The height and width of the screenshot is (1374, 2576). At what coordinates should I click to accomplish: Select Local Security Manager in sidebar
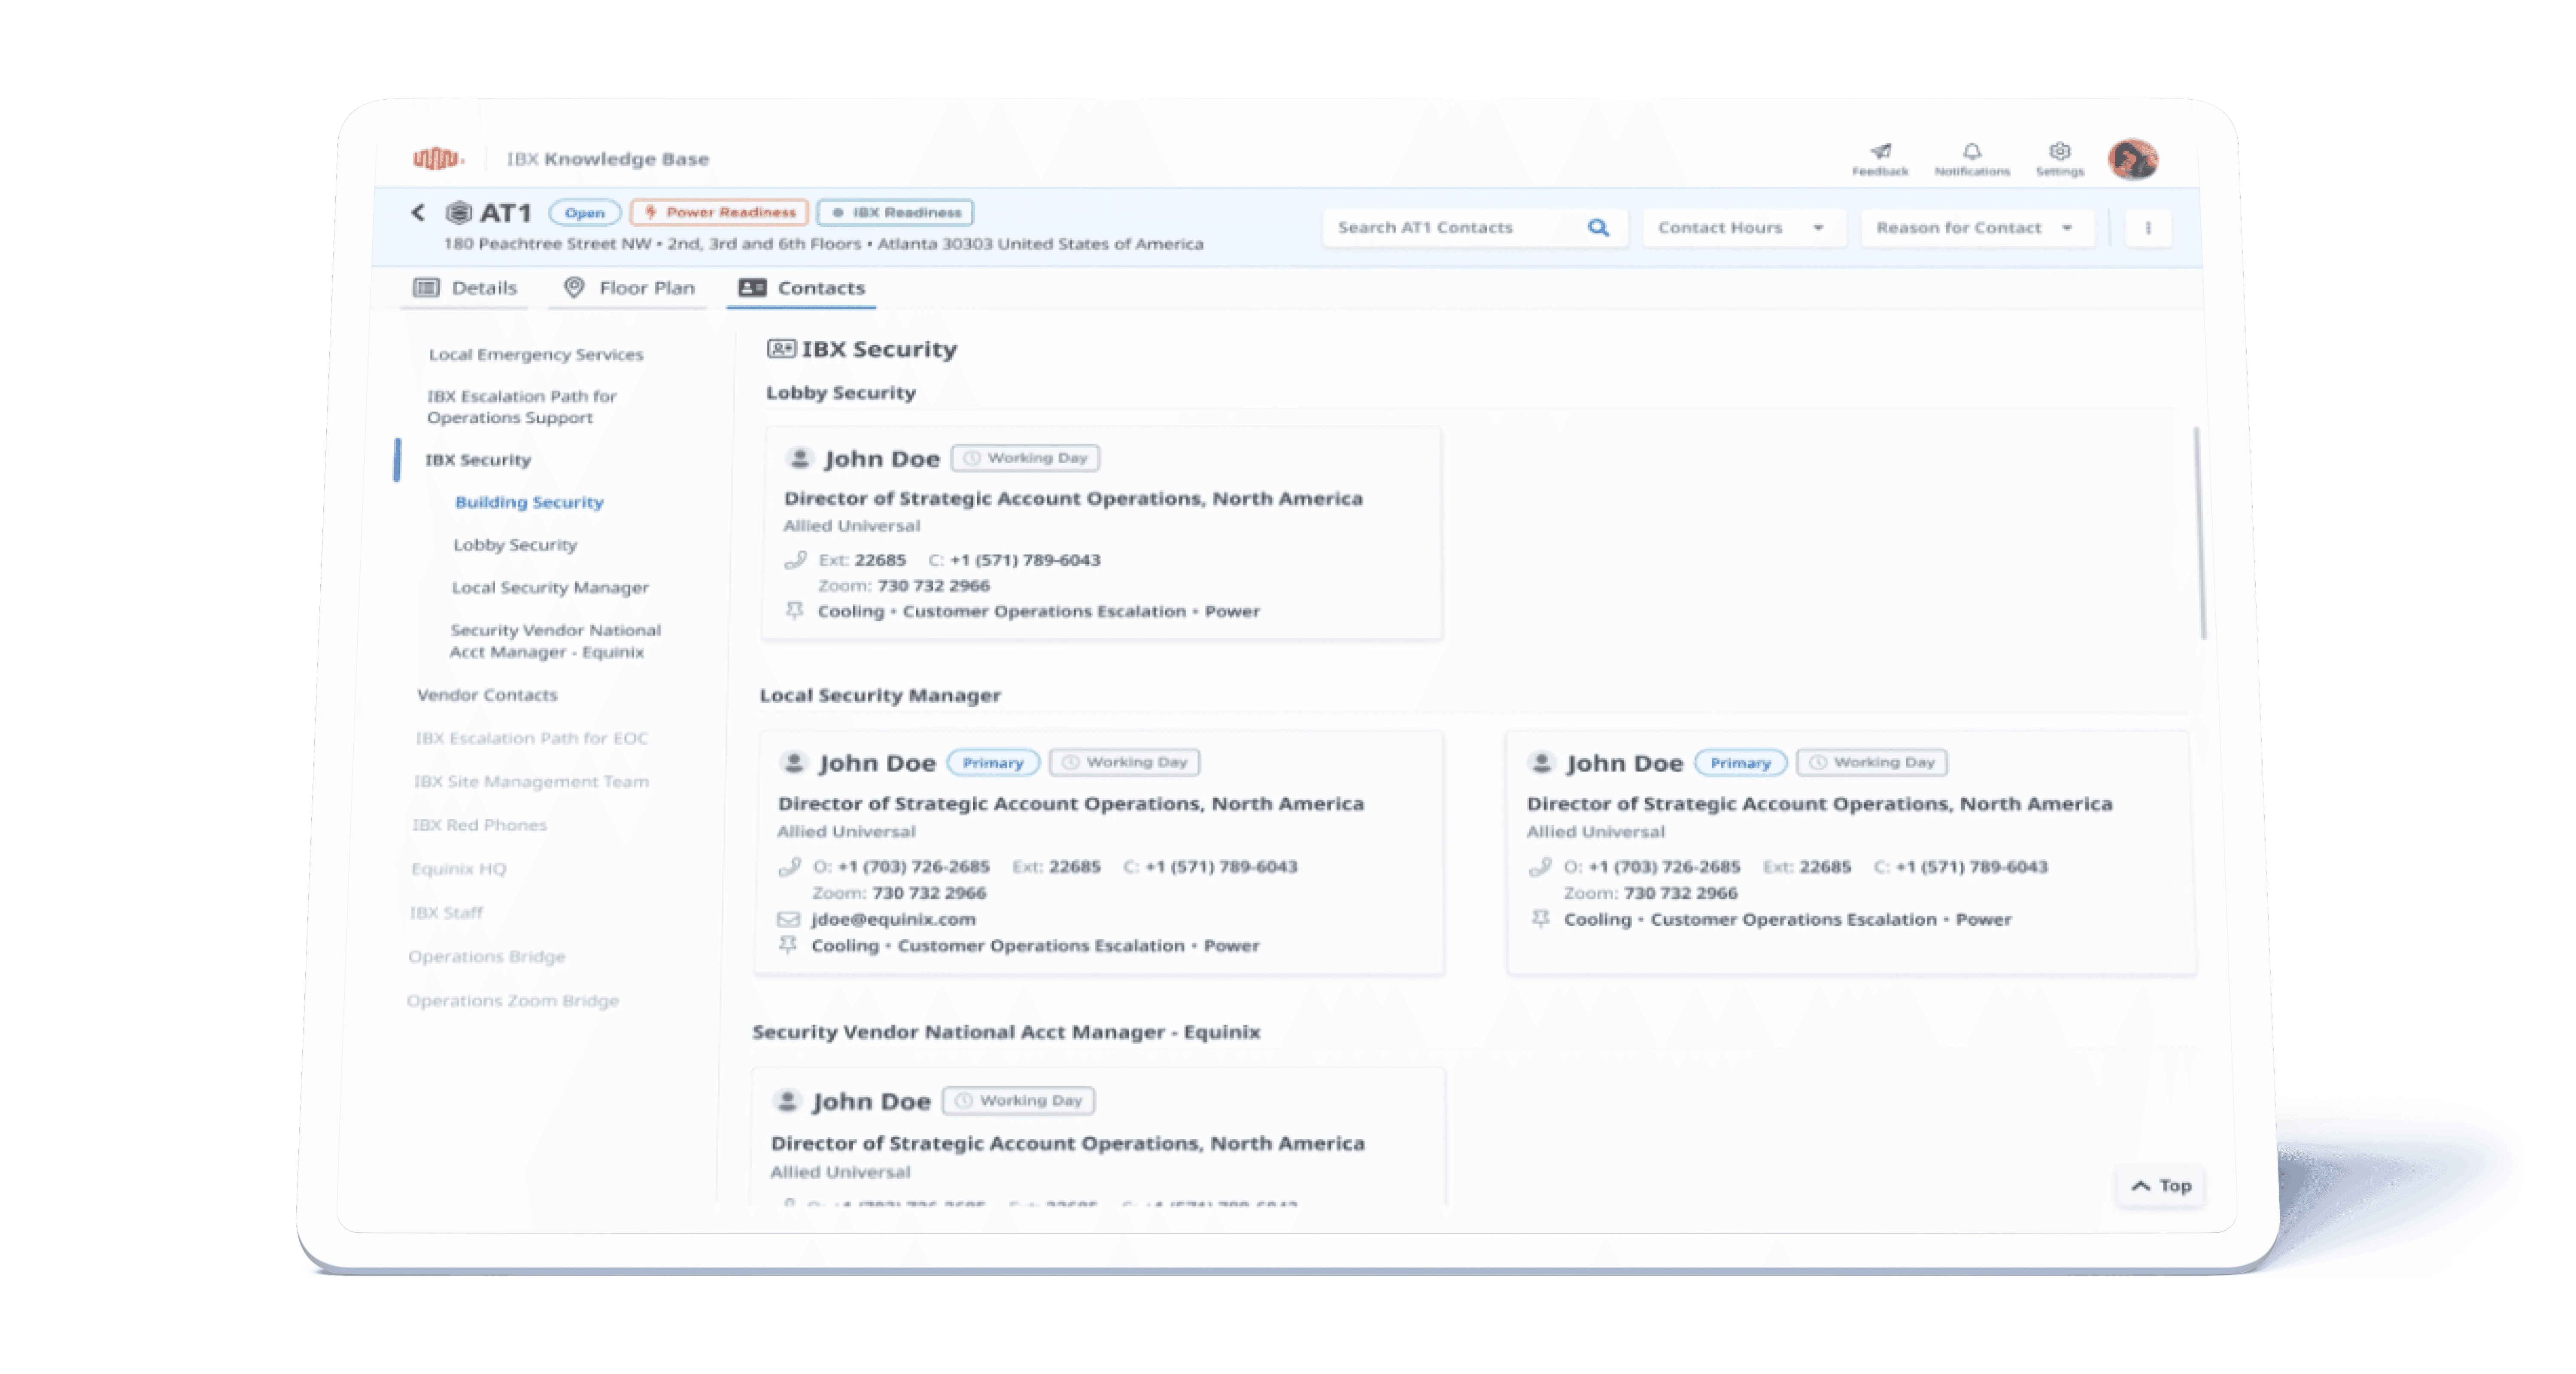pyautogui.click(x=550, y=588)
